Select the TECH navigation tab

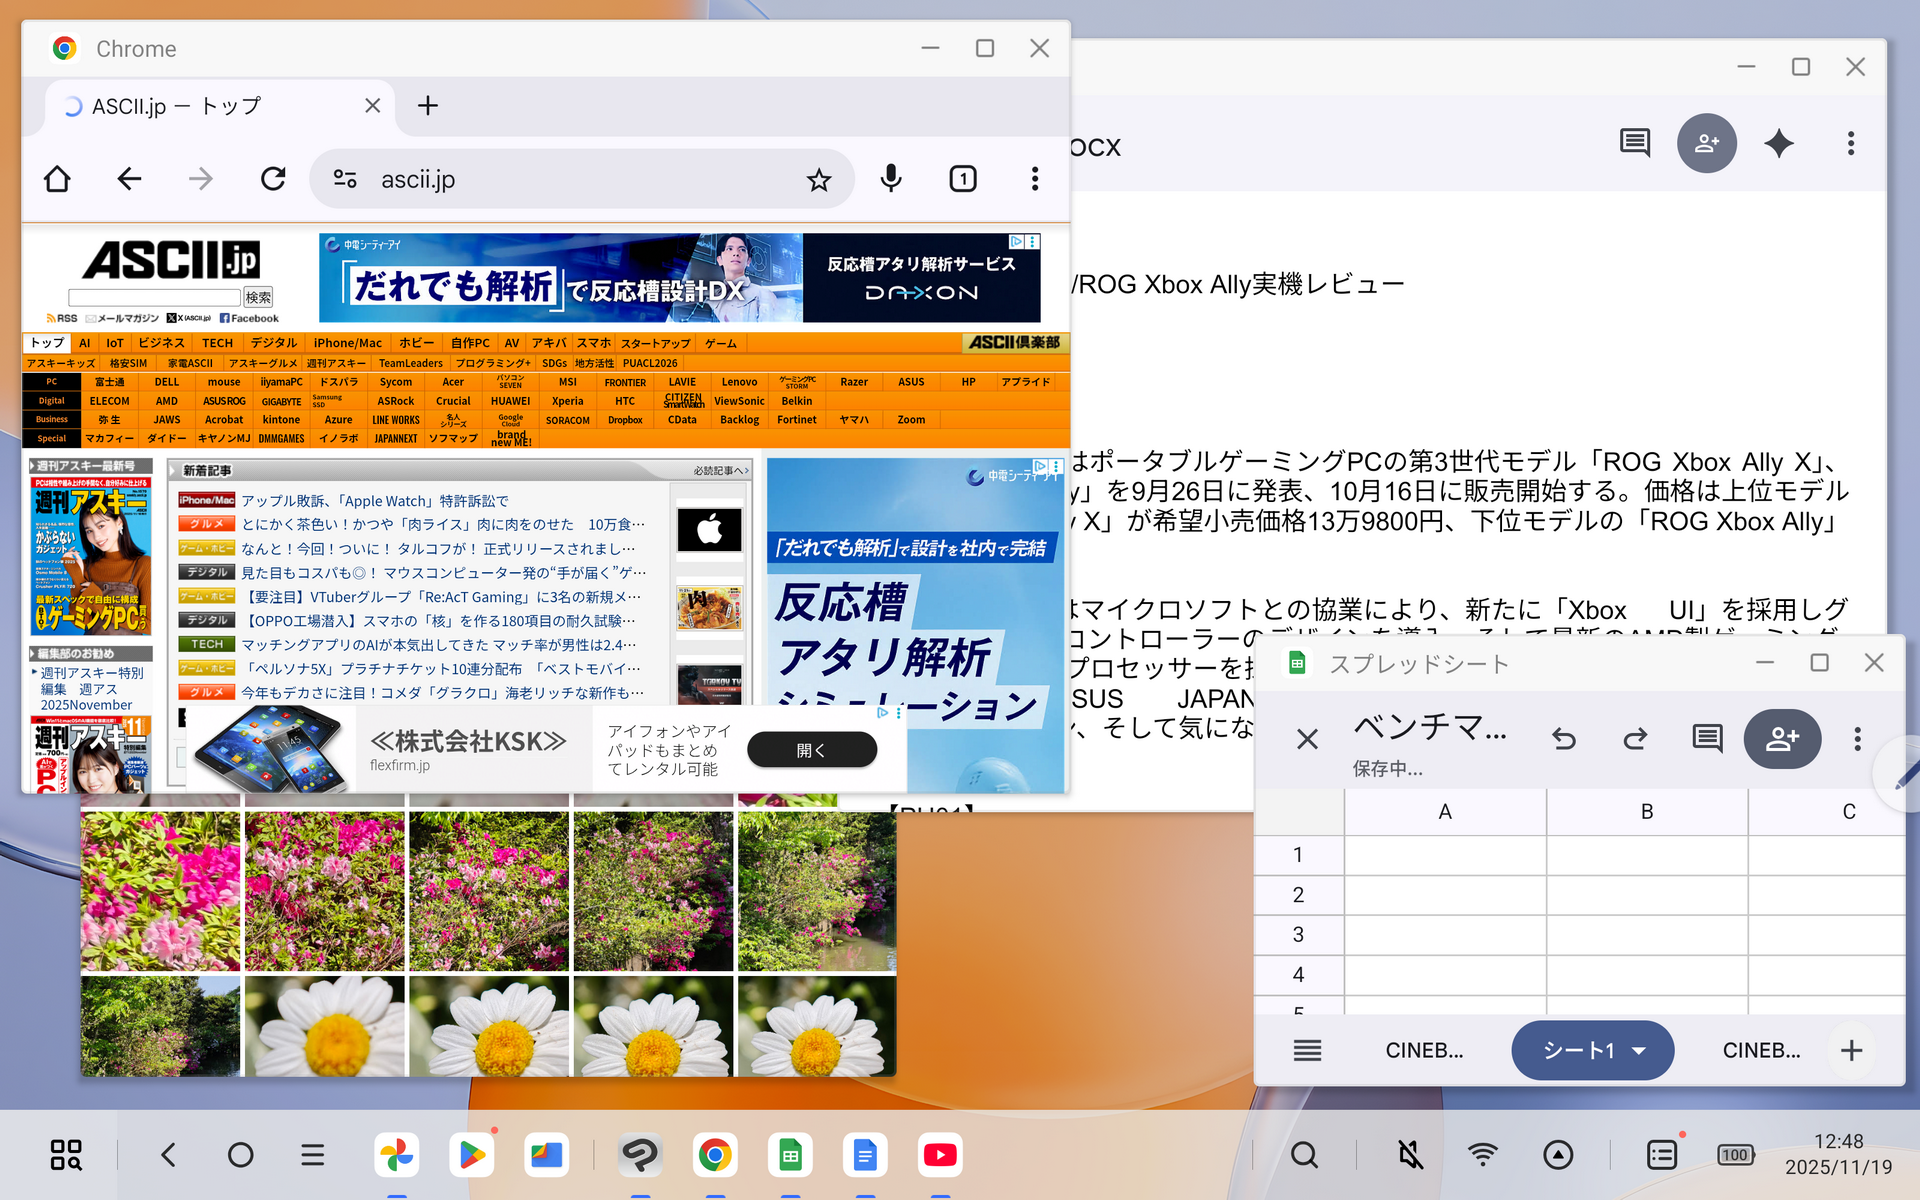[x=217, y=343]
